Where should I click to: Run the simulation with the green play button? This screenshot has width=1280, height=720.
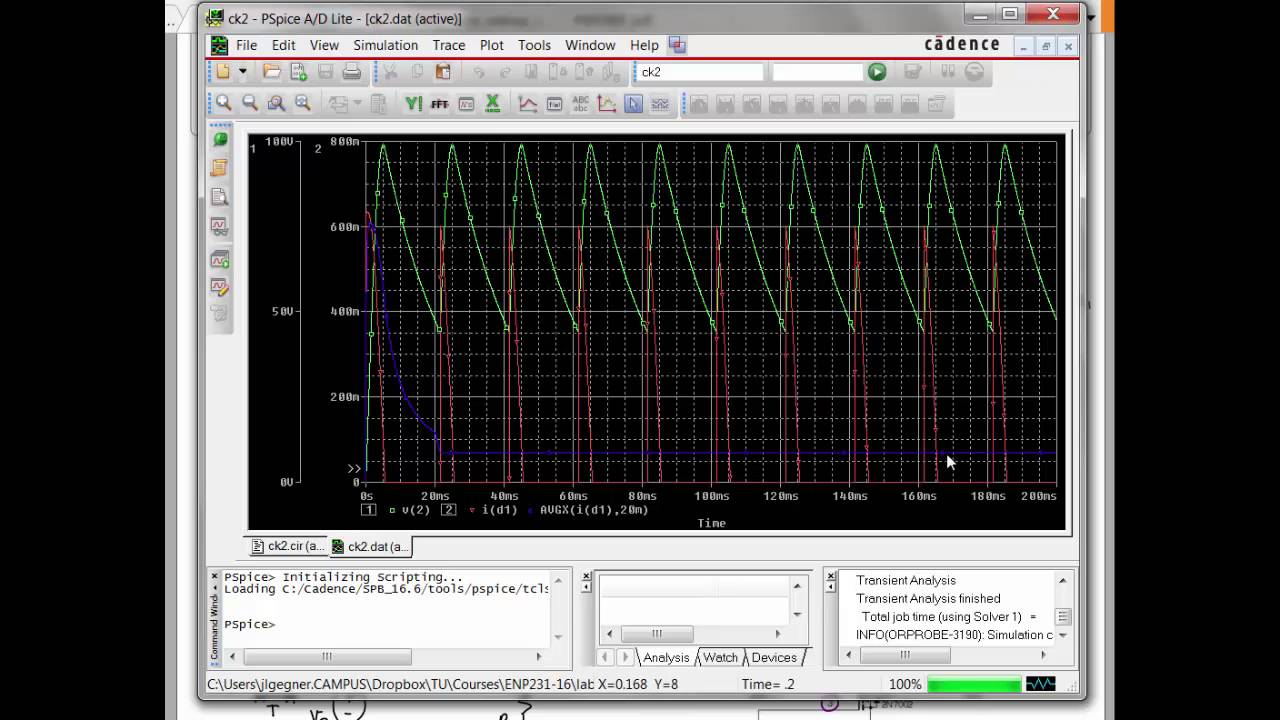coord(877,71)
